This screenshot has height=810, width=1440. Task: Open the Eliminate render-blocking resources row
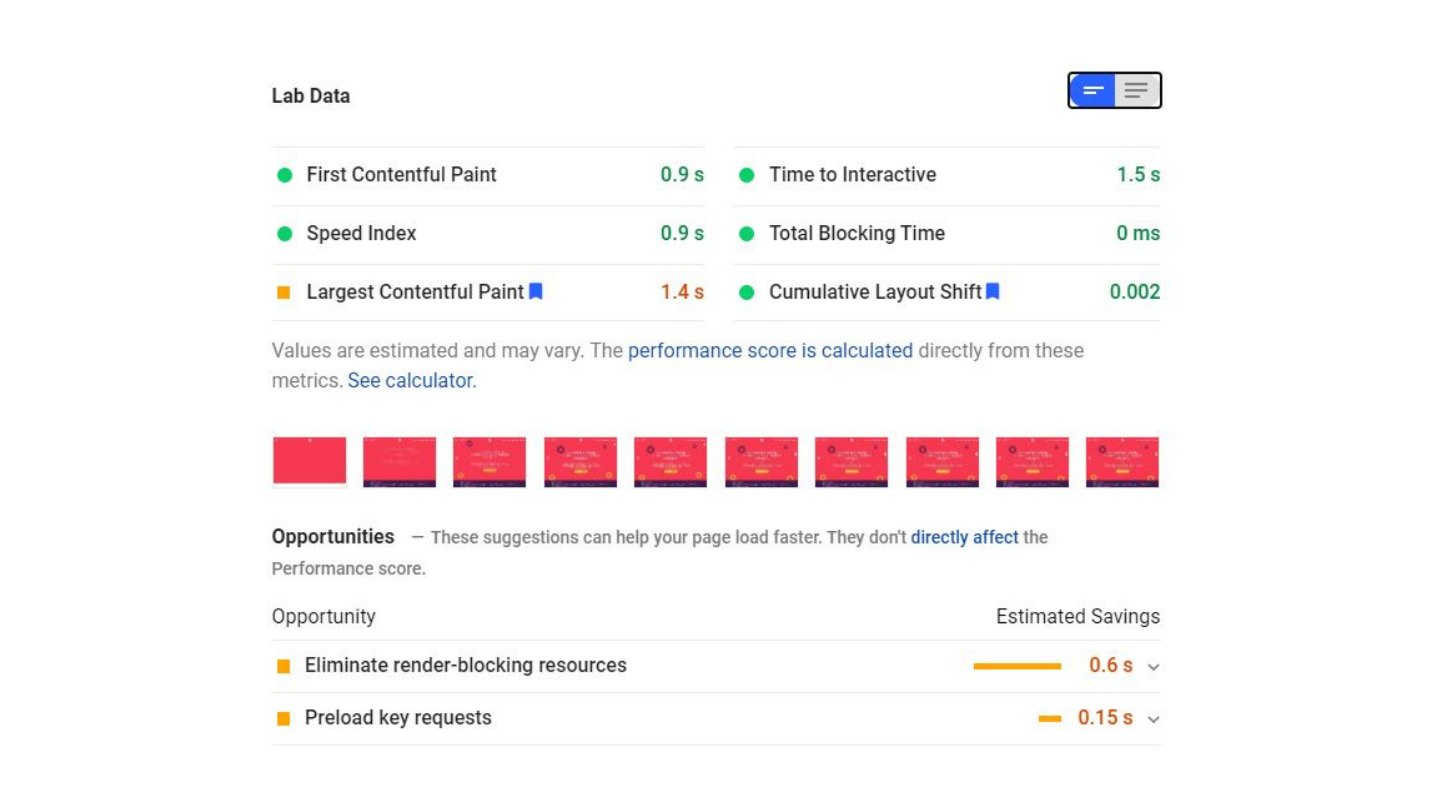466,666
